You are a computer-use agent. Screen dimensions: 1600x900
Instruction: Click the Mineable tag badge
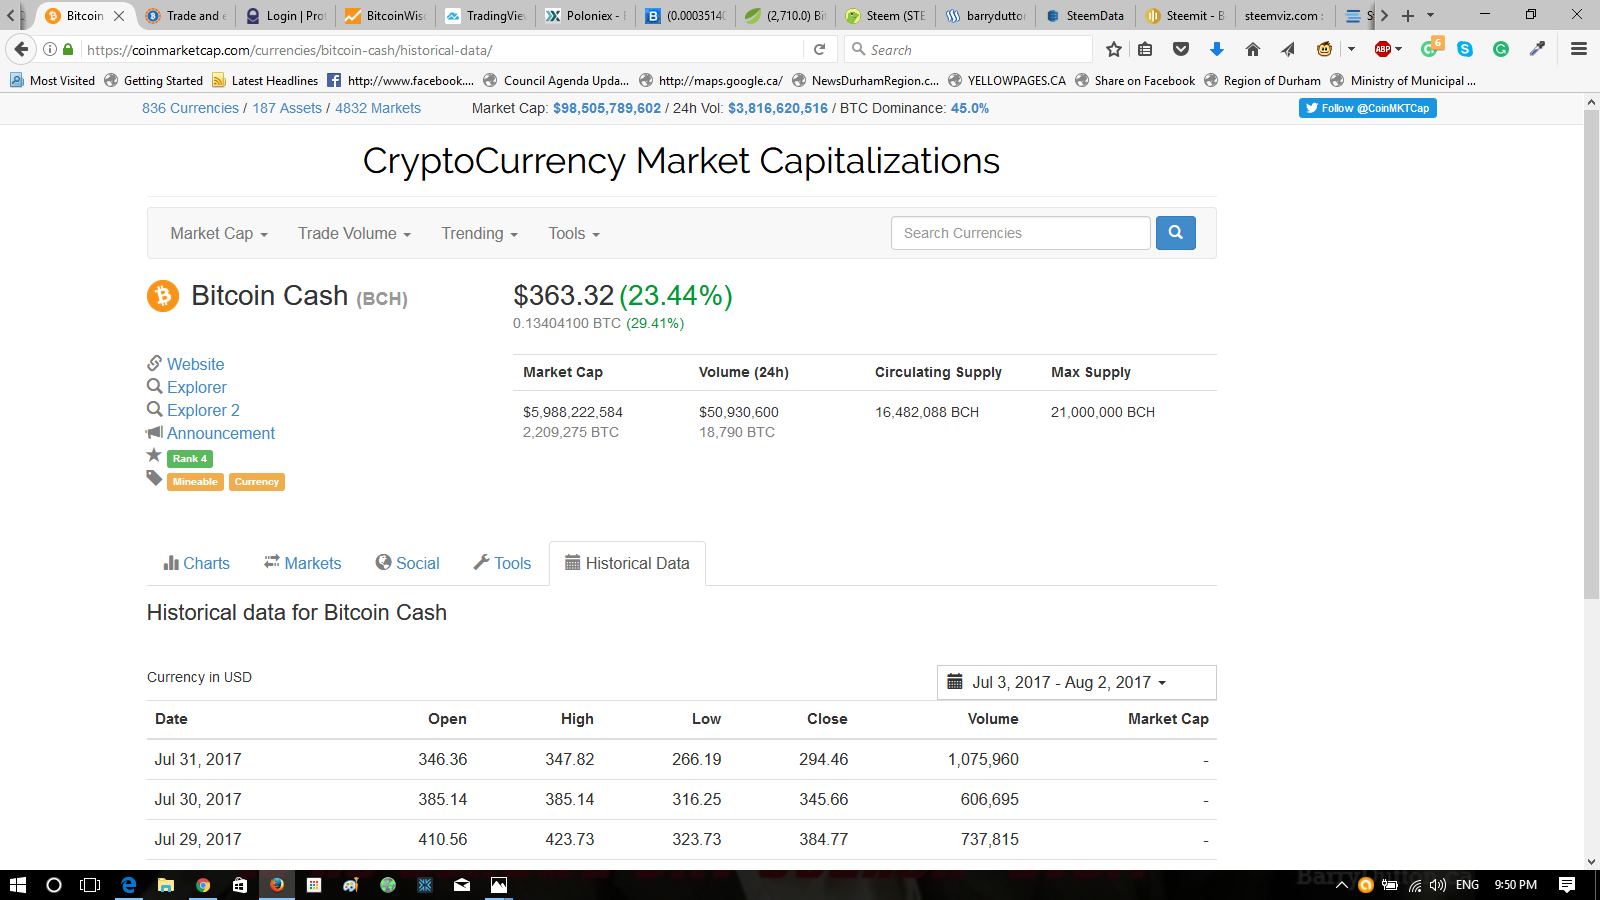click(x=195, y=482)
